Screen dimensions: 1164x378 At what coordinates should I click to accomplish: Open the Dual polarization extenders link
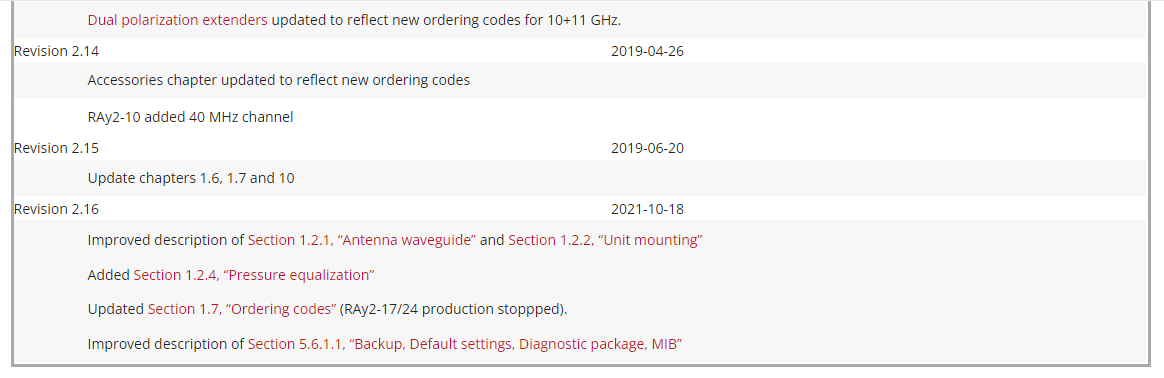(x=177, y=20)
